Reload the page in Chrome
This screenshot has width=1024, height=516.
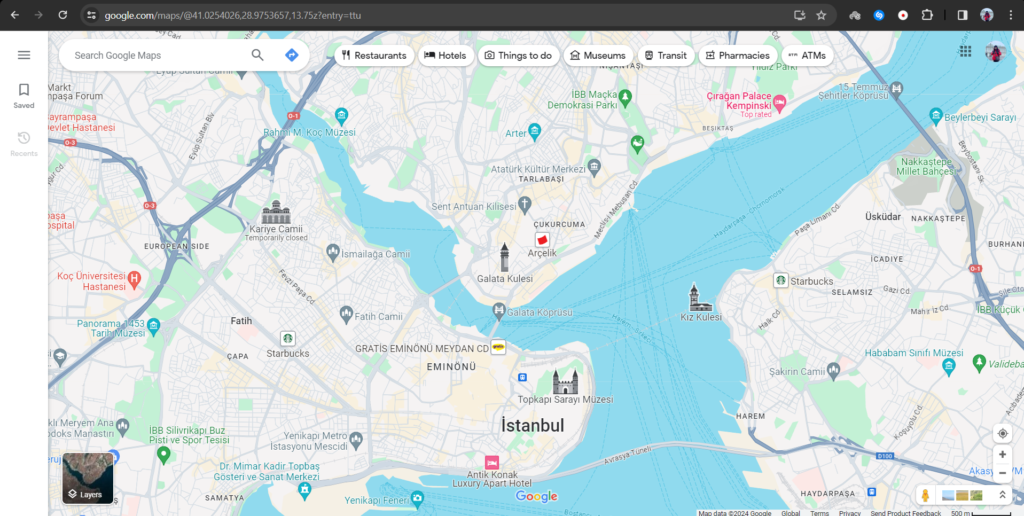63,15
